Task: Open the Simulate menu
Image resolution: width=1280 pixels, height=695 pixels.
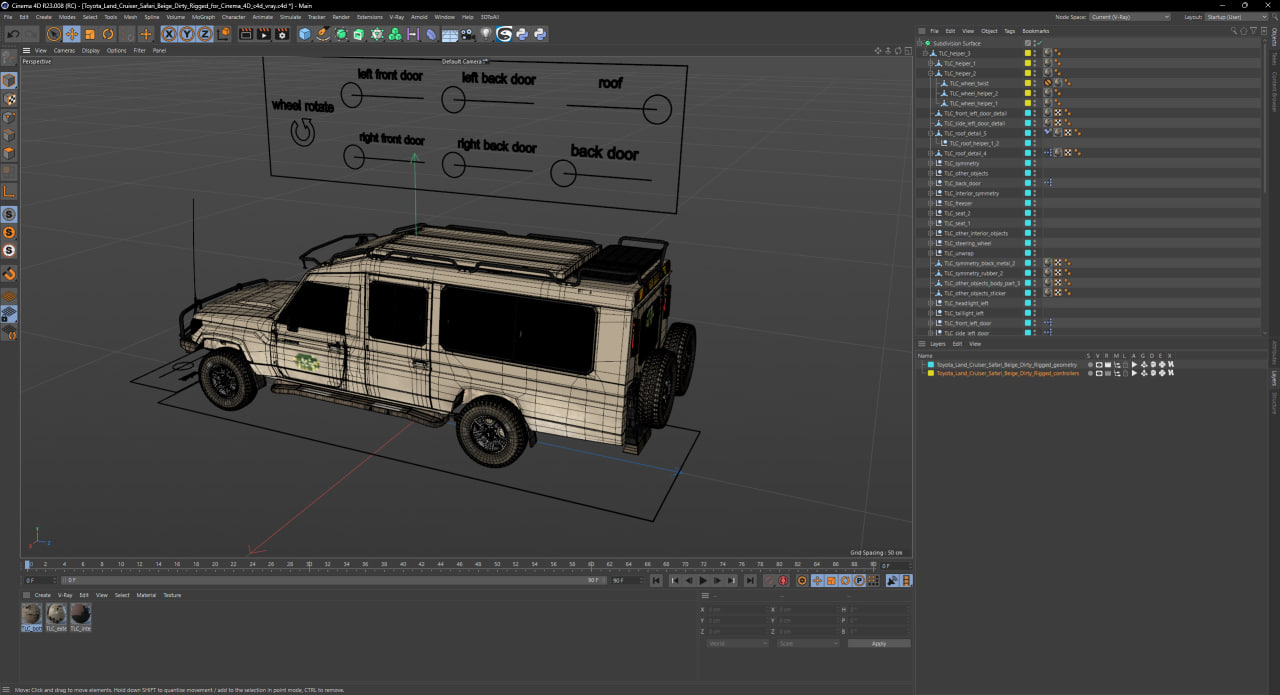Action: point(290,17)
